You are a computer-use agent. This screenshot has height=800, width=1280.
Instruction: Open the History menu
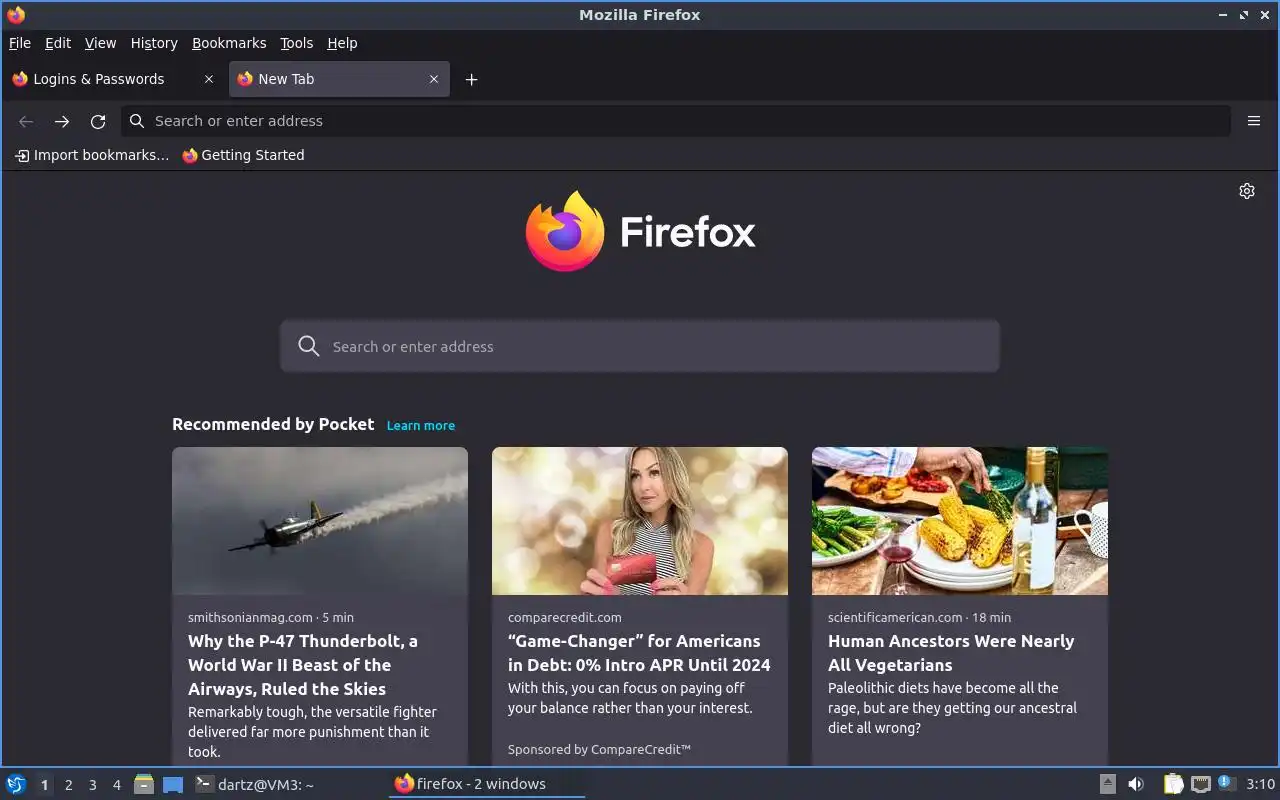tap(154, 43)
